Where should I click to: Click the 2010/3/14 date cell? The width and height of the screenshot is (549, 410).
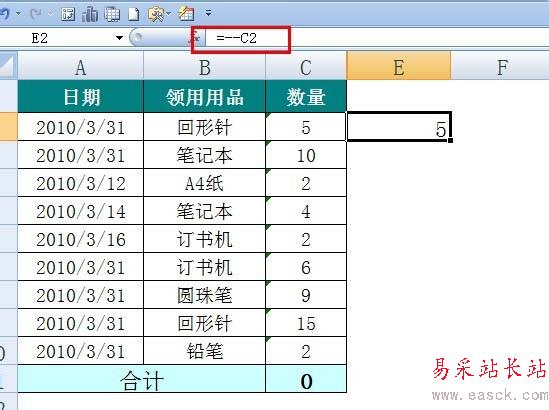tap(81, 211)
